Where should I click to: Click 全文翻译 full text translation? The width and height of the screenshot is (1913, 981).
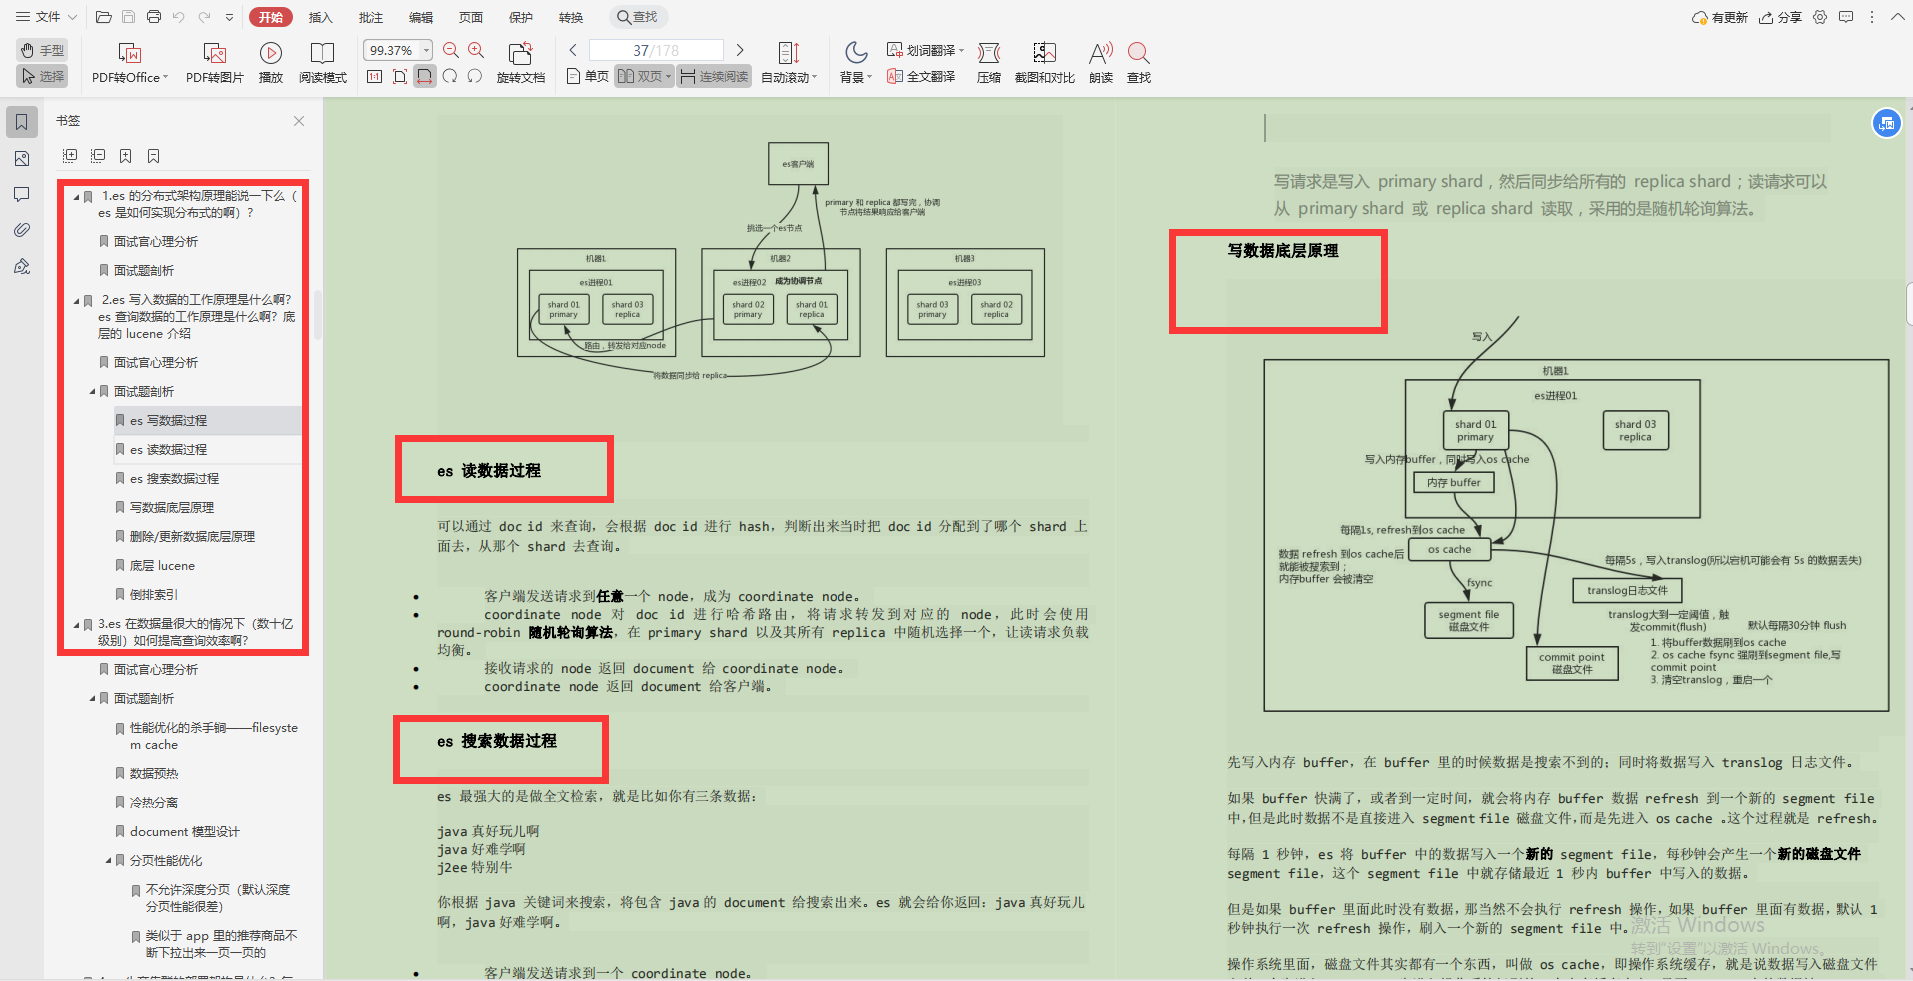921,76
